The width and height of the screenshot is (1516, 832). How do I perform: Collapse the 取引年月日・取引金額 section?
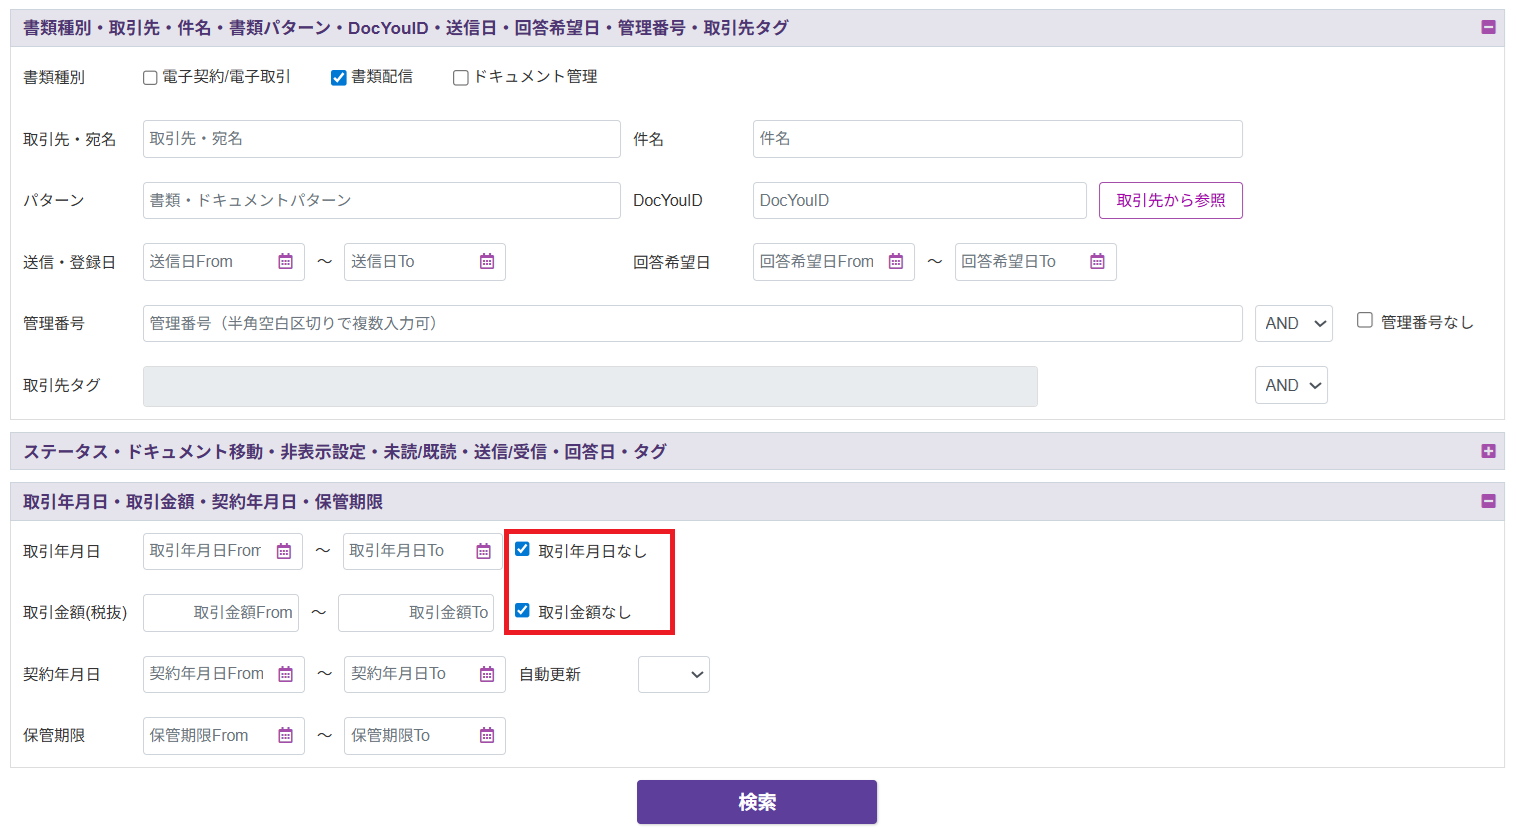point(1488,501)
